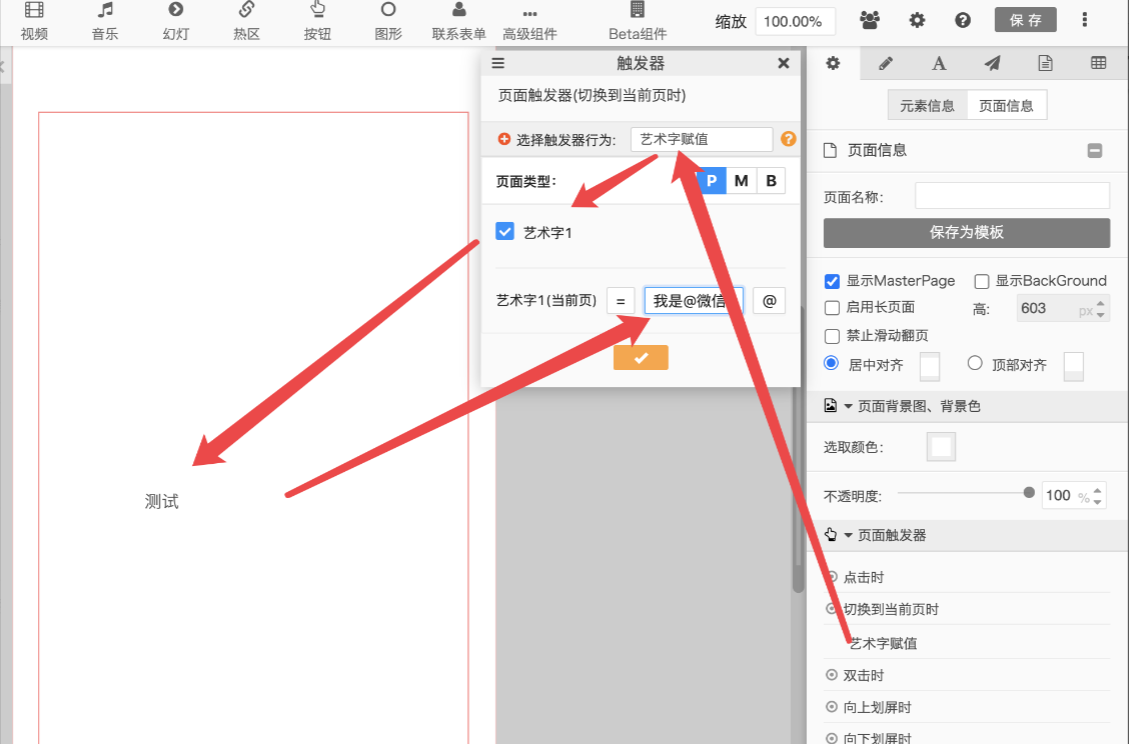
Task: Collapse the 页面触发器 section
Action: [849, 536]
